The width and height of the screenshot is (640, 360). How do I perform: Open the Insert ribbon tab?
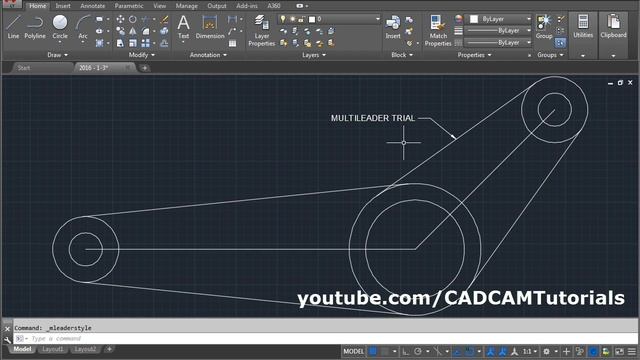click(63, 6)
